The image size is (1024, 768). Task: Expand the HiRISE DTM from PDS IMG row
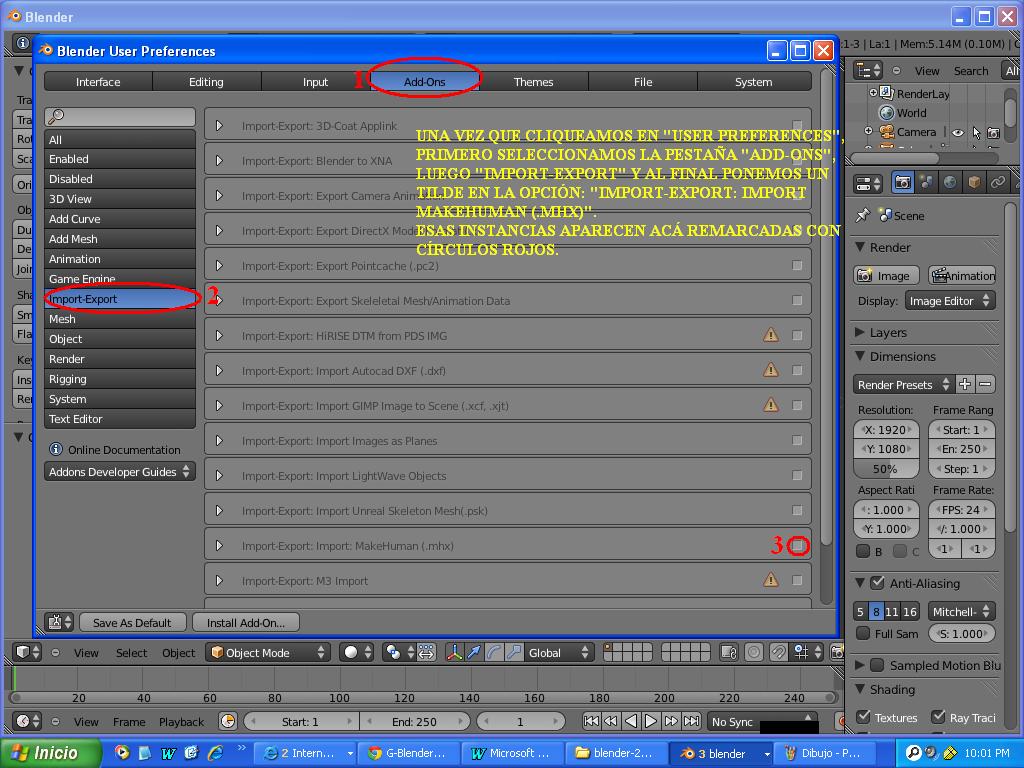[219, 336]
